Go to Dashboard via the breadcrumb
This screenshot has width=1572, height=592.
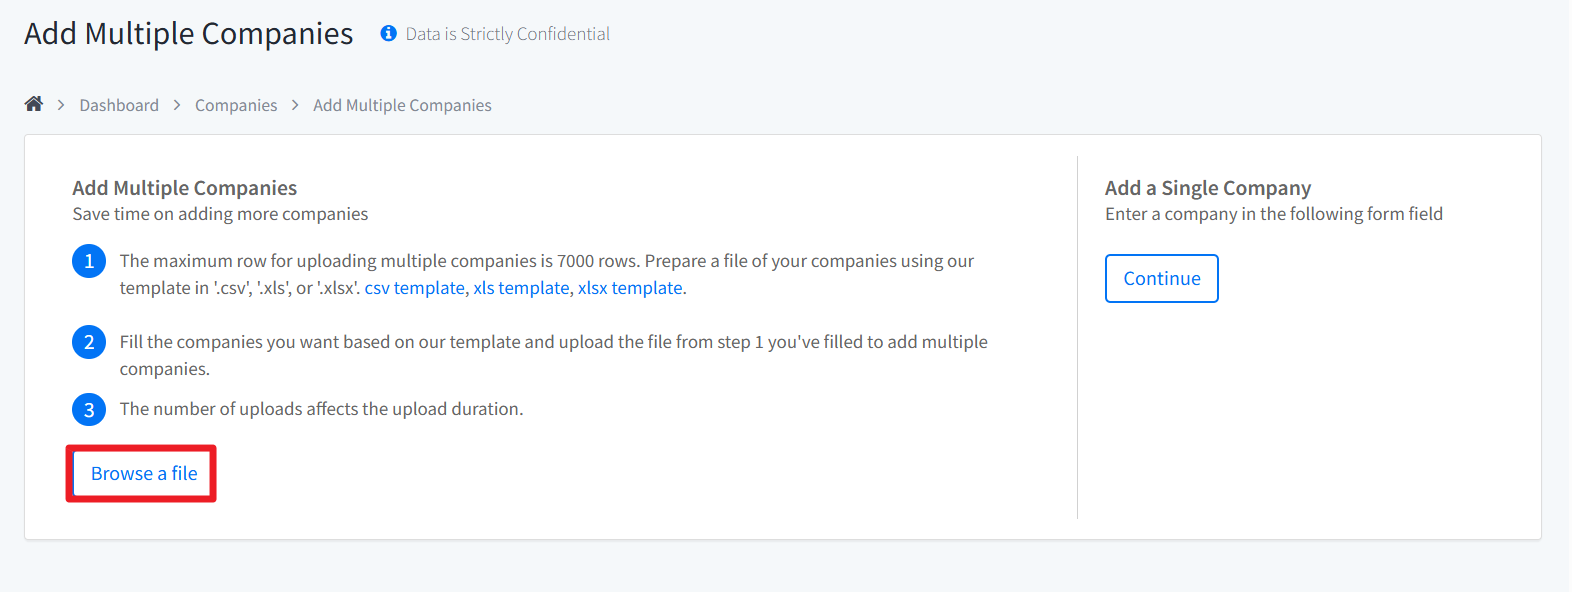(119, 105)
